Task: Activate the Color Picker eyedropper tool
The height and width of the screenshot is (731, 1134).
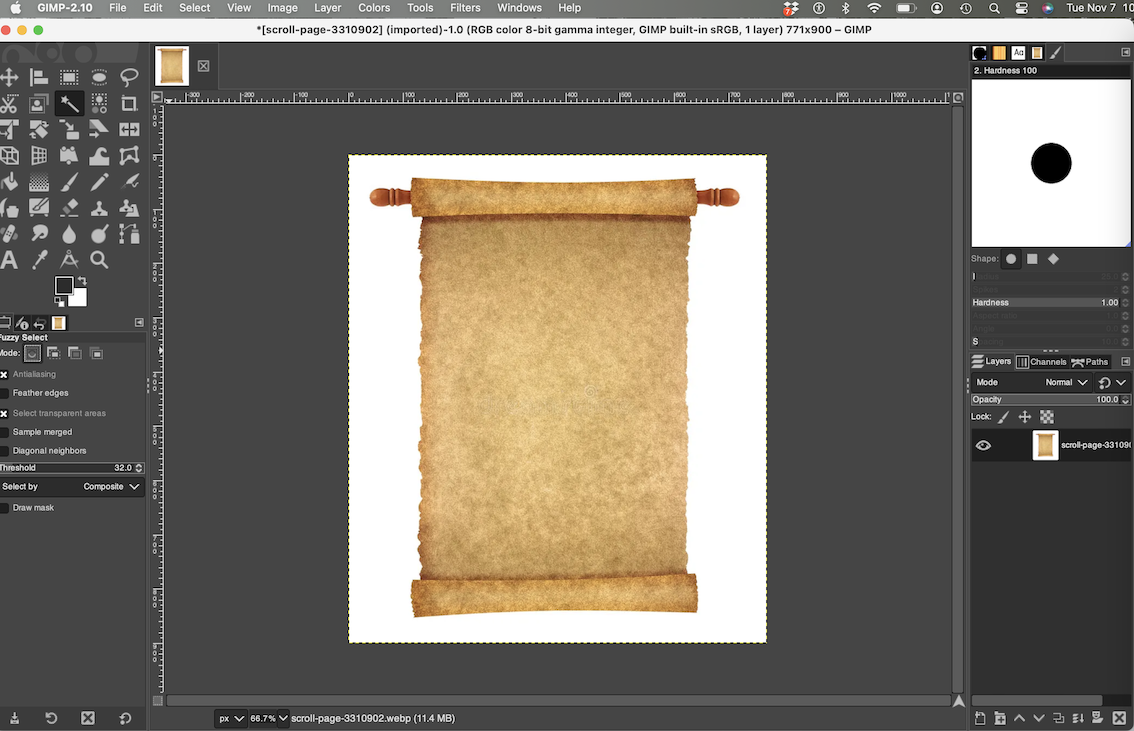Action: [x=40, y=260]
